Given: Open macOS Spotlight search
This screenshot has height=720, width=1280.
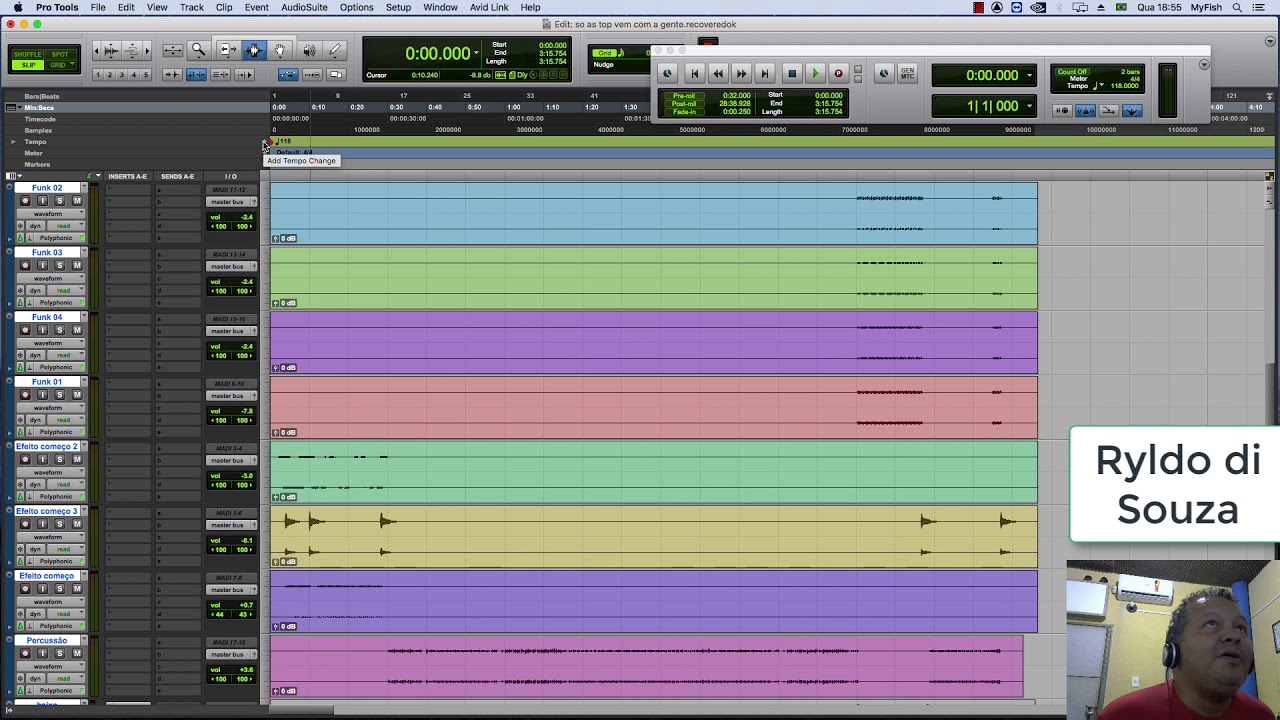Looking at the screenshot, I should point(1238,7).
